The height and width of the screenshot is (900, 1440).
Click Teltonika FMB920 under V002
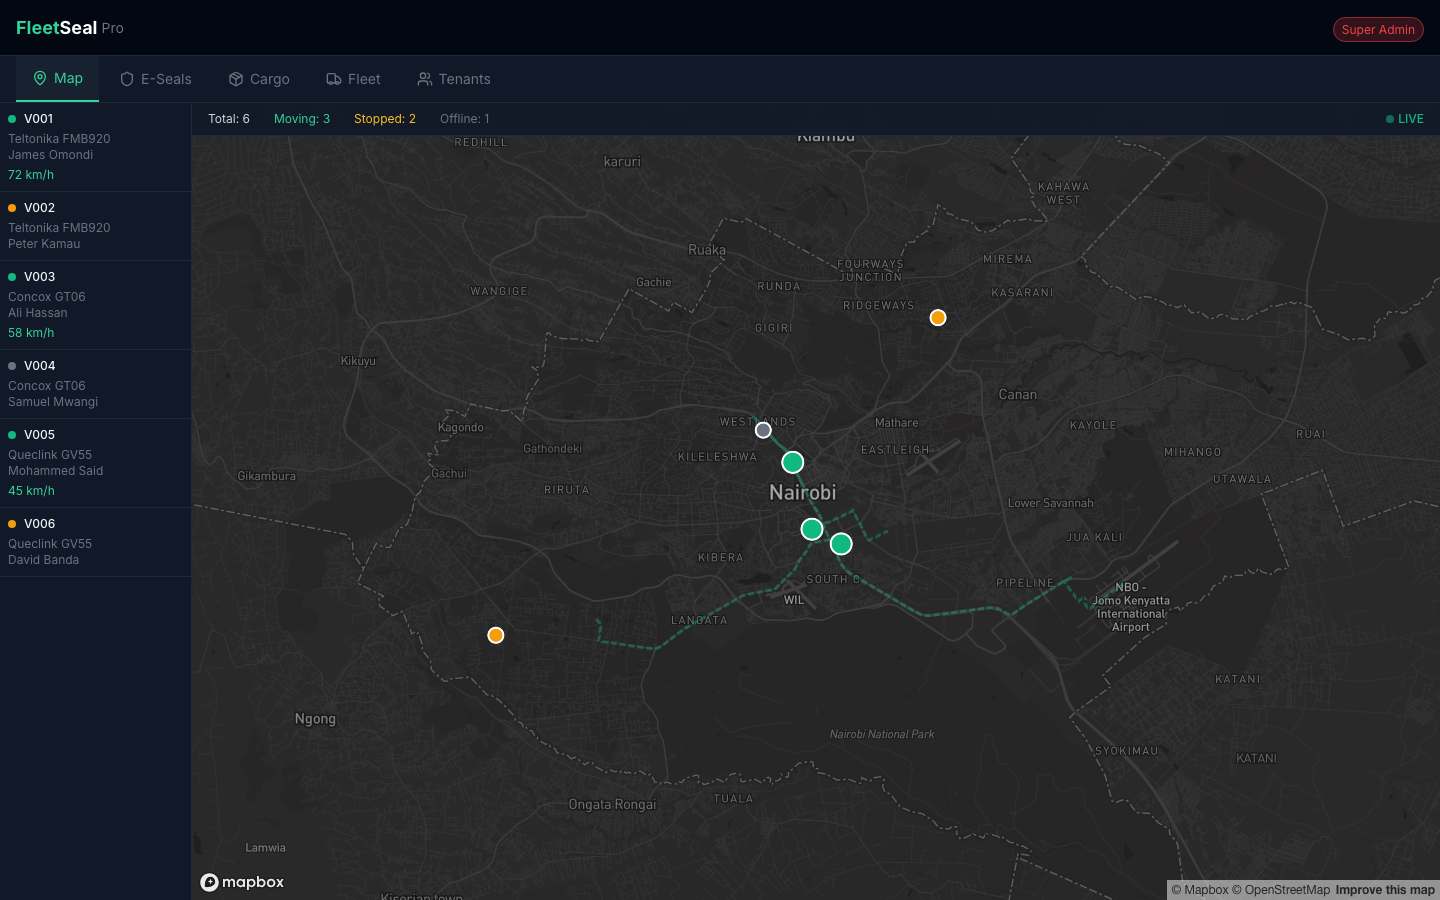(59, 228)
